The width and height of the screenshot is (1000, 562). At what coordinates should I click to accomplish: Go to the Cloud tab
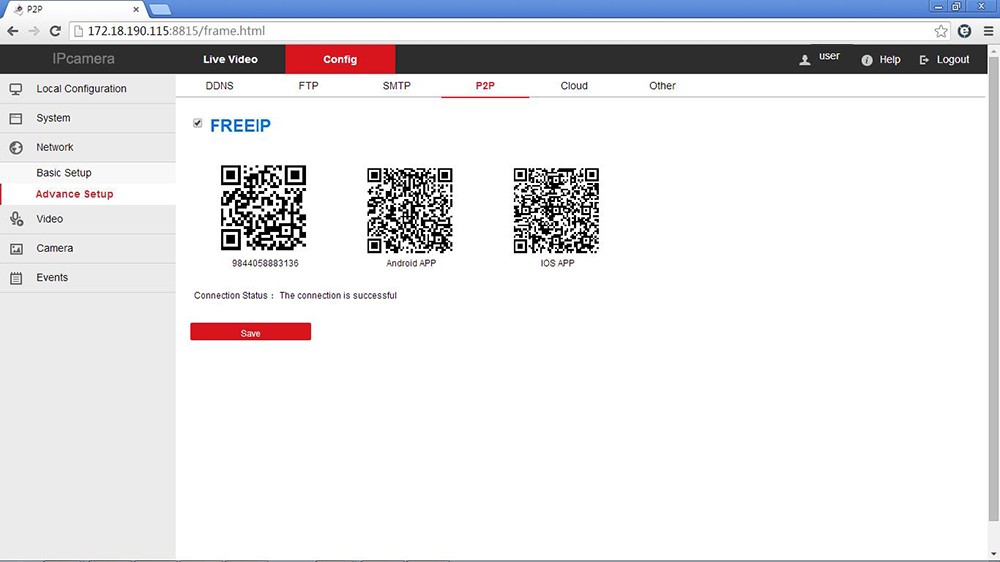tap(574, 86)
